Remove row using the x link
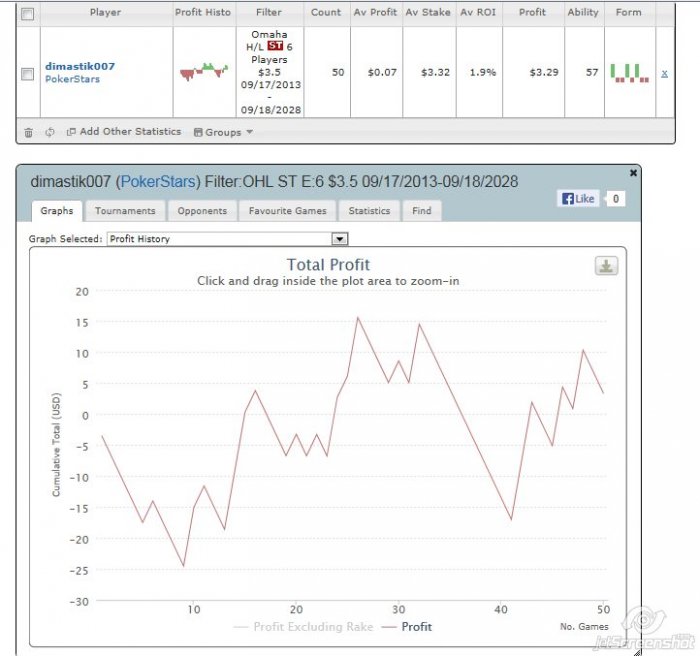Screen dimensions: 700x656 [x=664, y=73]
